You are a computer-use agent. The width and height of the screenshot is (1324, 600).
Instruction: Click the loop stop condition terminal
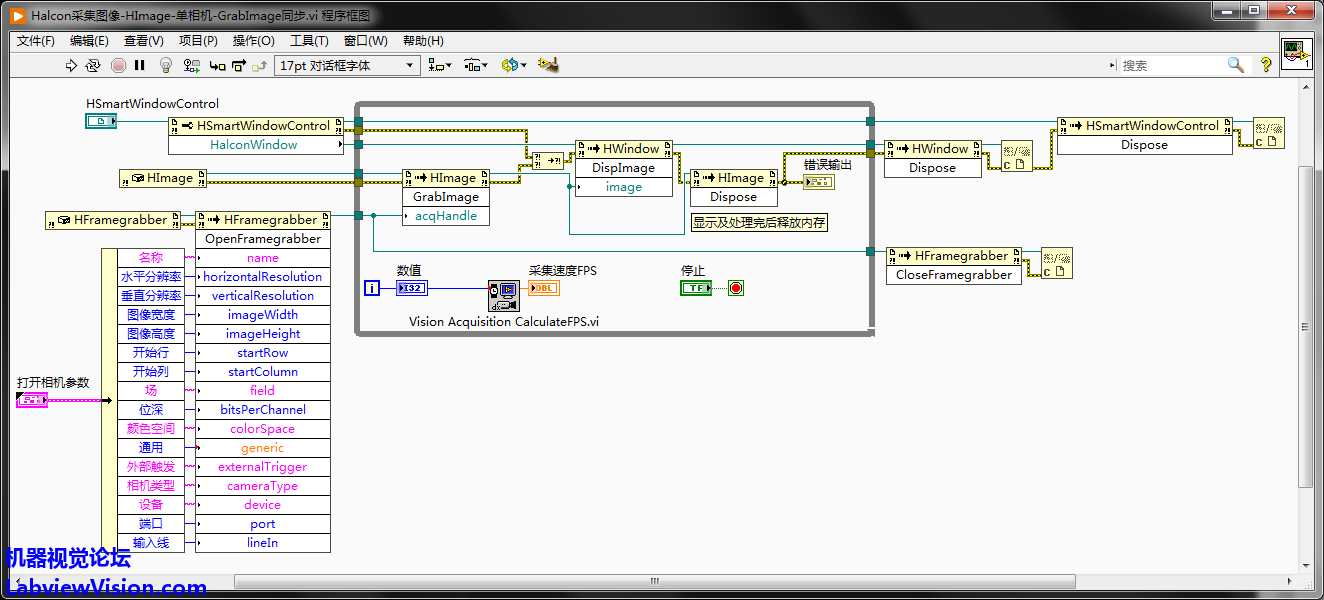736,288
